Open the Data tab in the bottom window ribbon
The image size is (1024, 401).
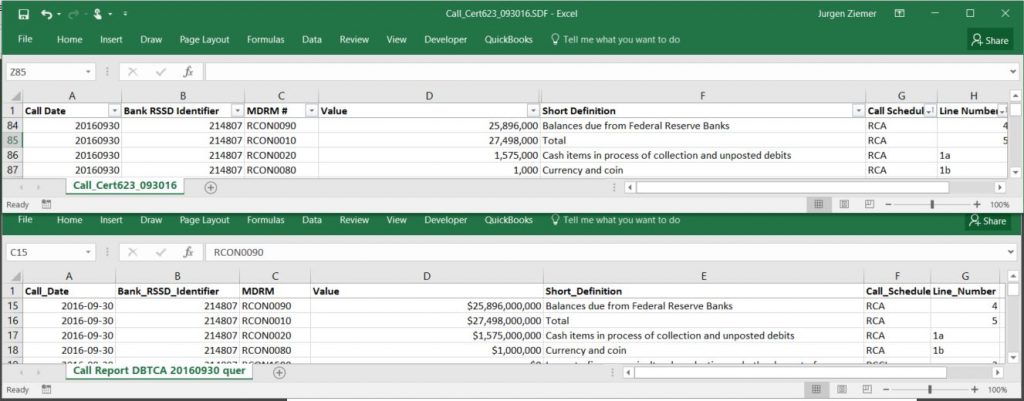[x=312, y=220]
